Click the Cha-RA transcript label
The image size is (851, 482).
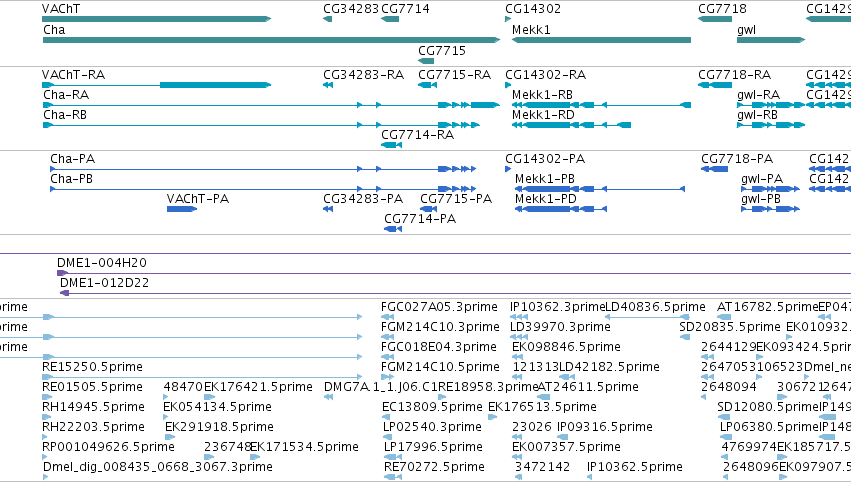coord(66,94)
